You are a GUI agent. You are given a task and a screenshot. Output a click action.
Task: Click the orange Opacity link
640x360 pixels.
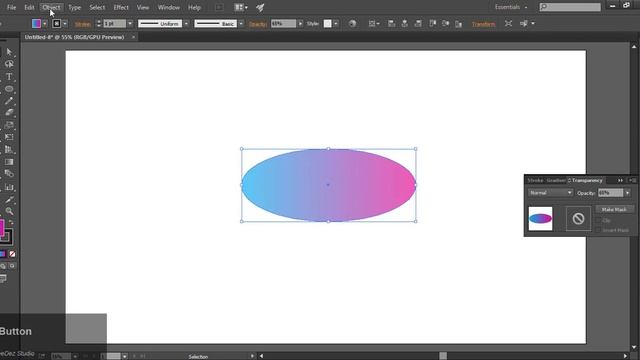(258, 24)
